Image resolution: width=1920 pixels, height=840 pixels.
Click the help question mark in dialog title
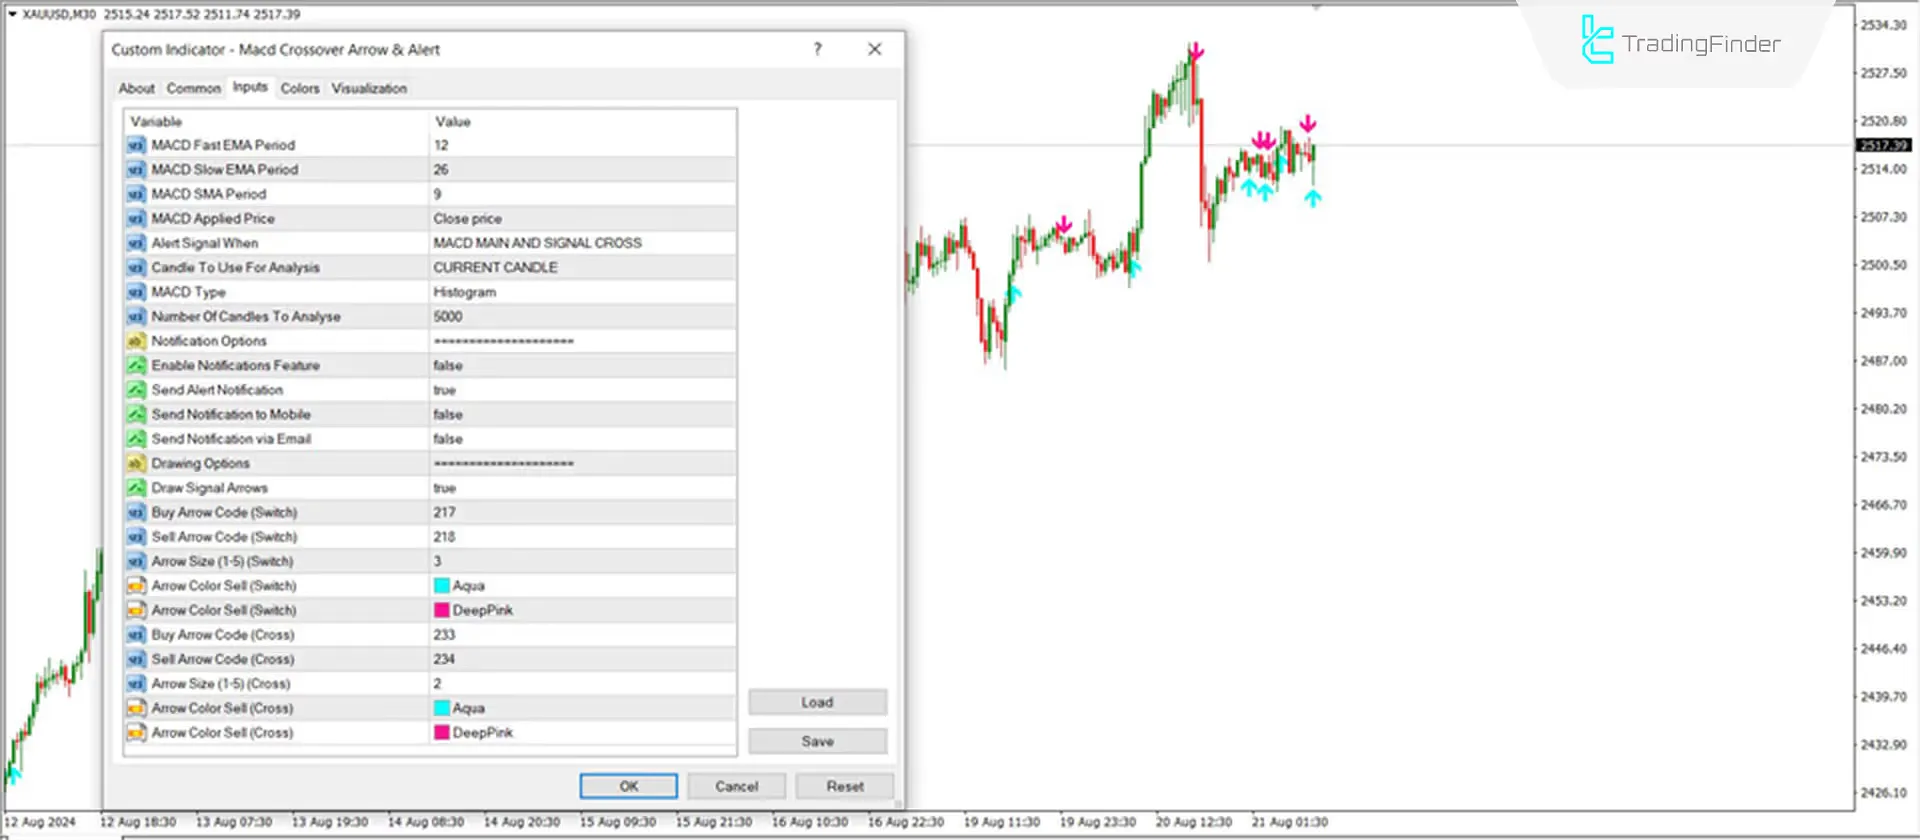click(x=817, y=49)
